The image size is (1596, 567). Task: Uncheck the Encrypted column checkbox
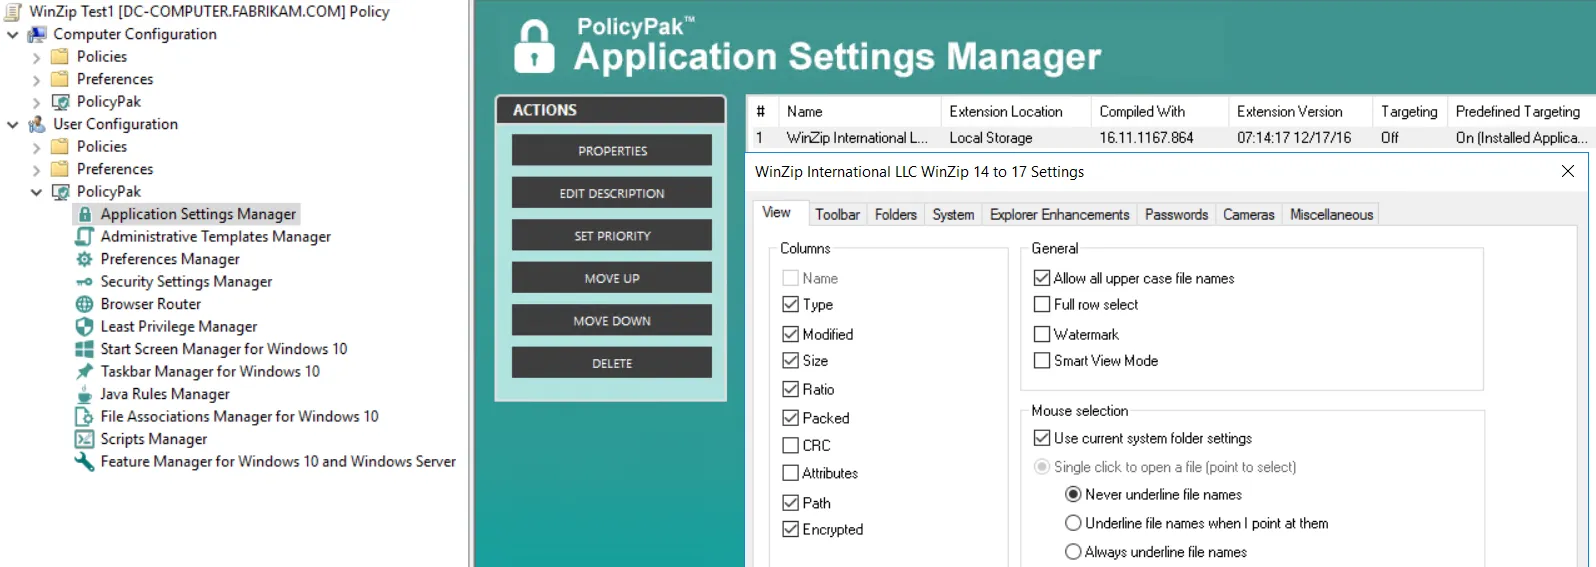[791, 529]
